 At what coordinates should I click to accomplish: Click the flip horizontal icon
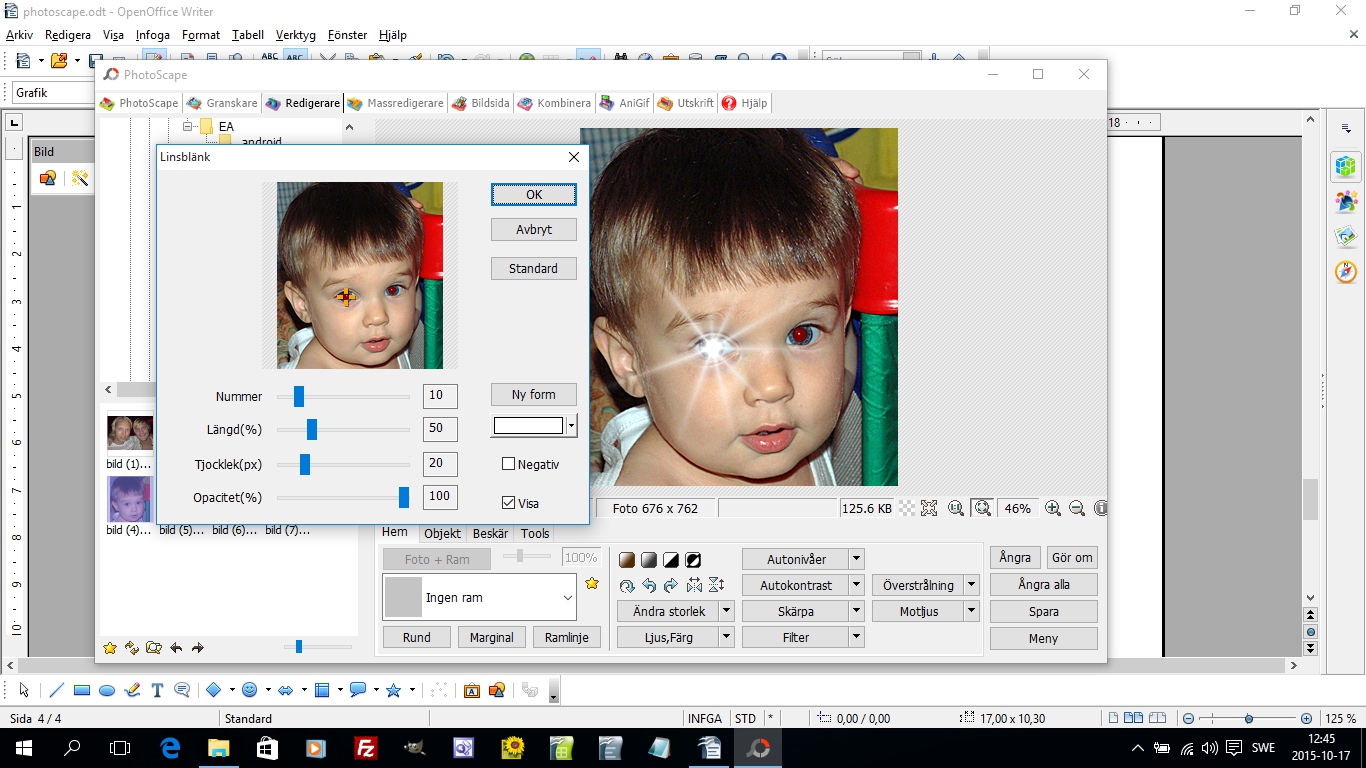693,586
